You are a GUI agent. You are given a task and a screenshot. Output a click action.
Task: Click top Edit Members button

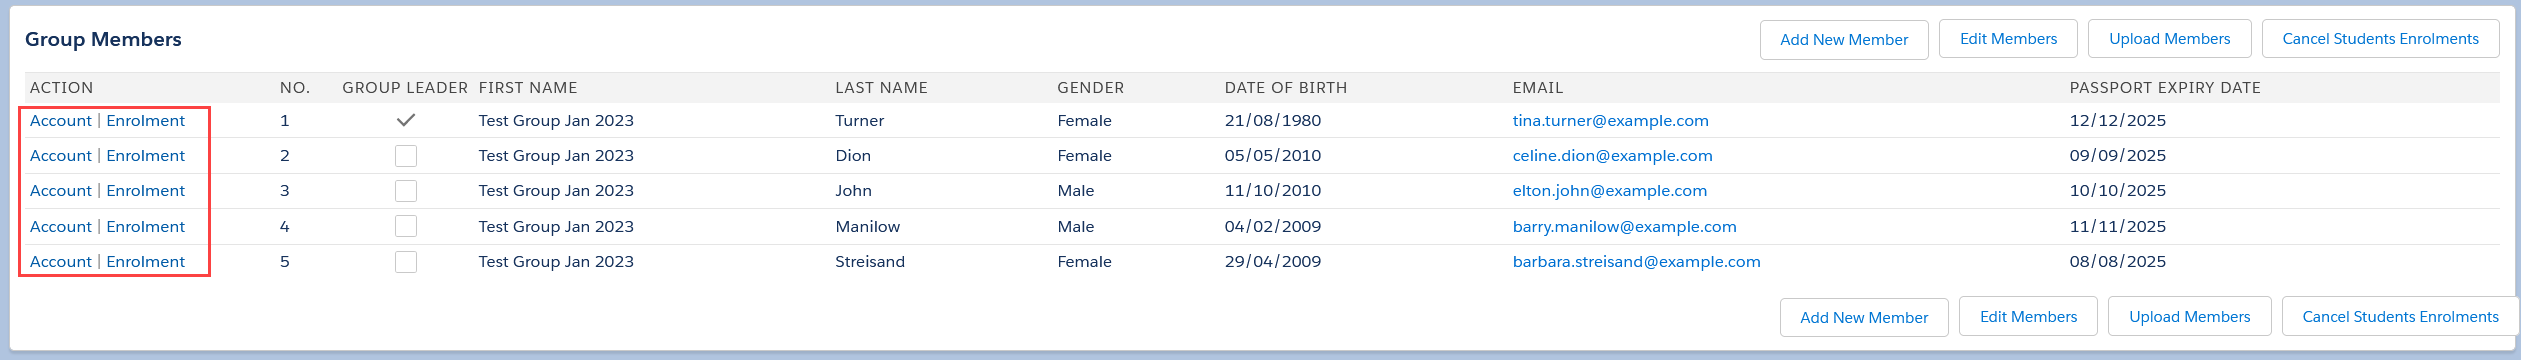pos(2008,39)
